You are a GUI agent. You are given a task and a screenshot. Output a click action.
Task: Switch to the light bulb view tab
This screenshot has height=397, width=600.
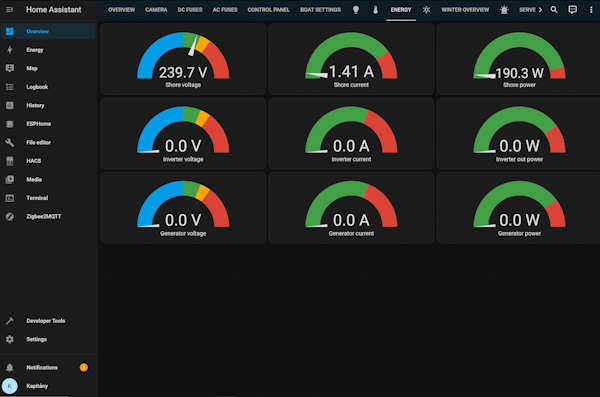356,10
